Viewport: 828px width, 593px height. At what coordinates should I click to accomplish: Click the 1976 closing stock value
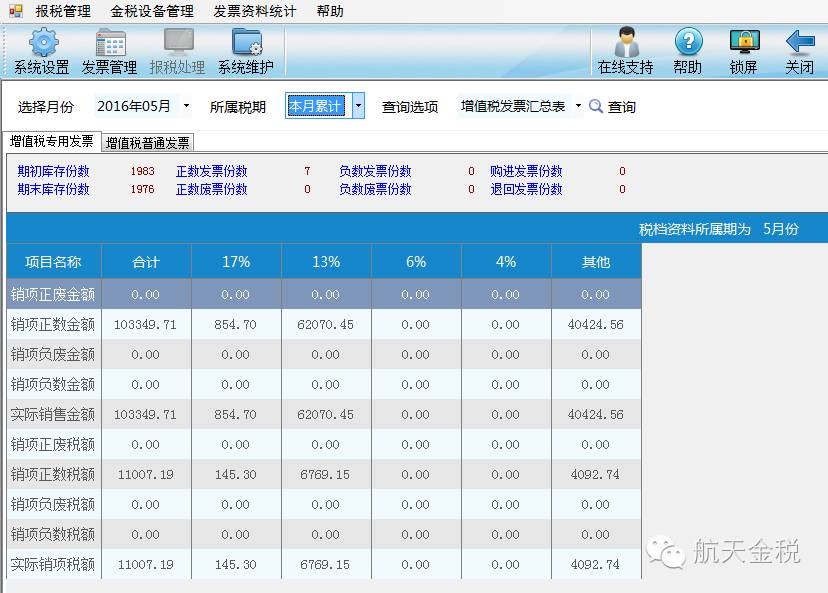tap(143, 189)
